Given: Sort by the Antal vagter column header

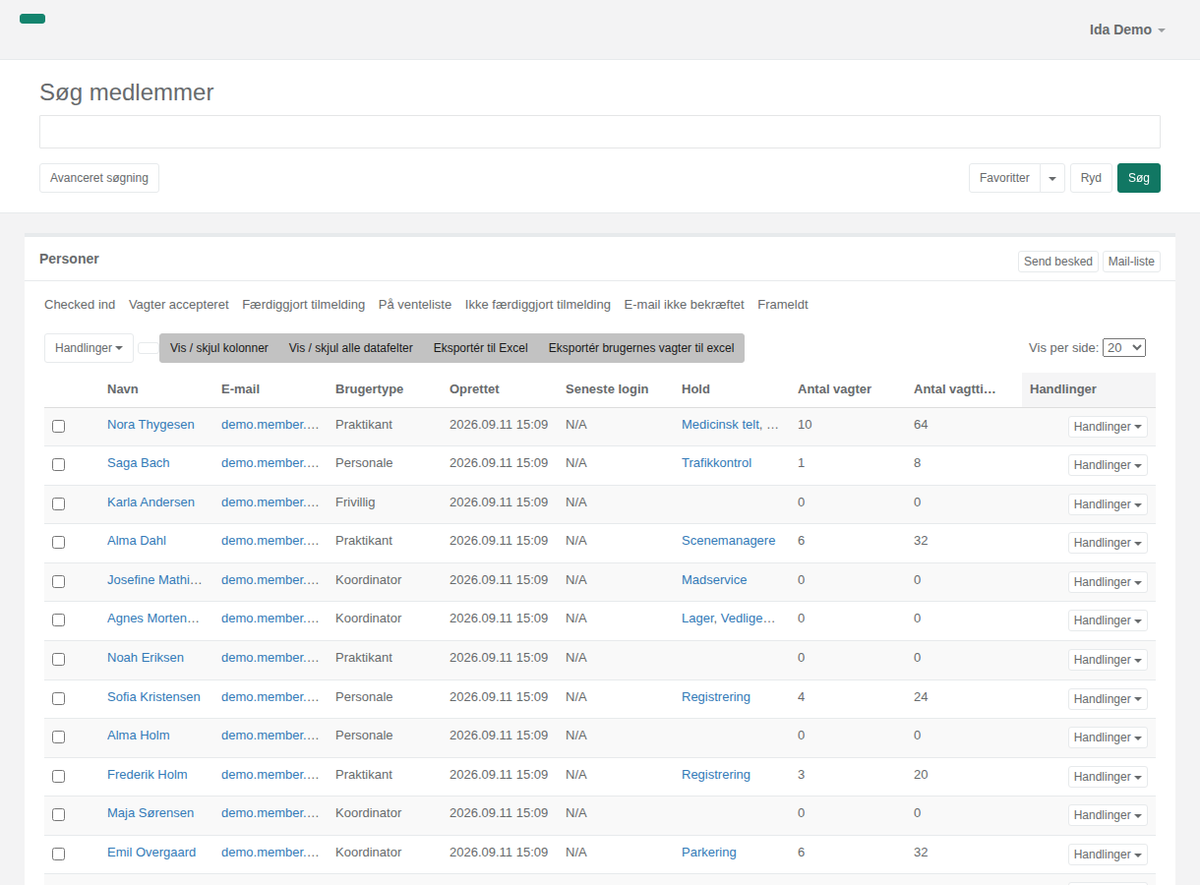Looking at the screenshot, I should pyautogui.click(x=834, y=389).
